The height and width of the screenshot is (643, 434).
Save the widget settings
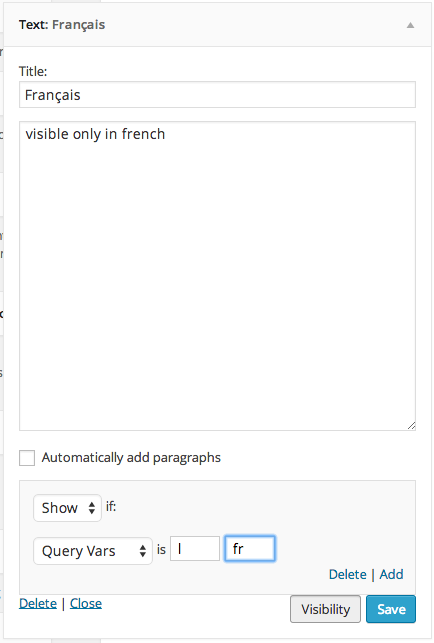[x=391, y=609]
